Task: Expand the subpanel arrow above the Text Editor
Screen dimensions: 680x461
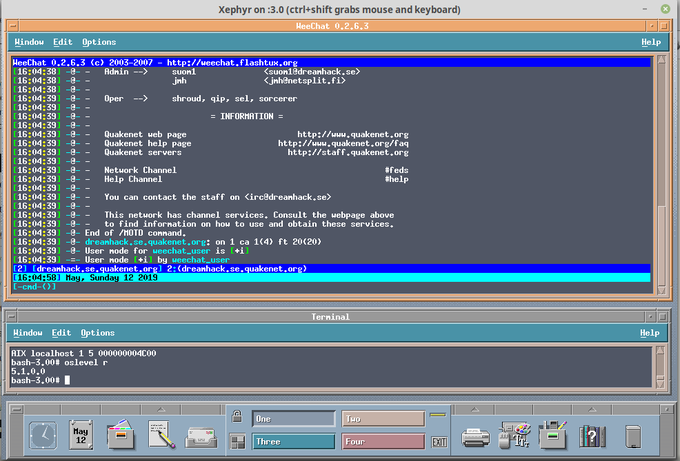Action: click(161, 409)
